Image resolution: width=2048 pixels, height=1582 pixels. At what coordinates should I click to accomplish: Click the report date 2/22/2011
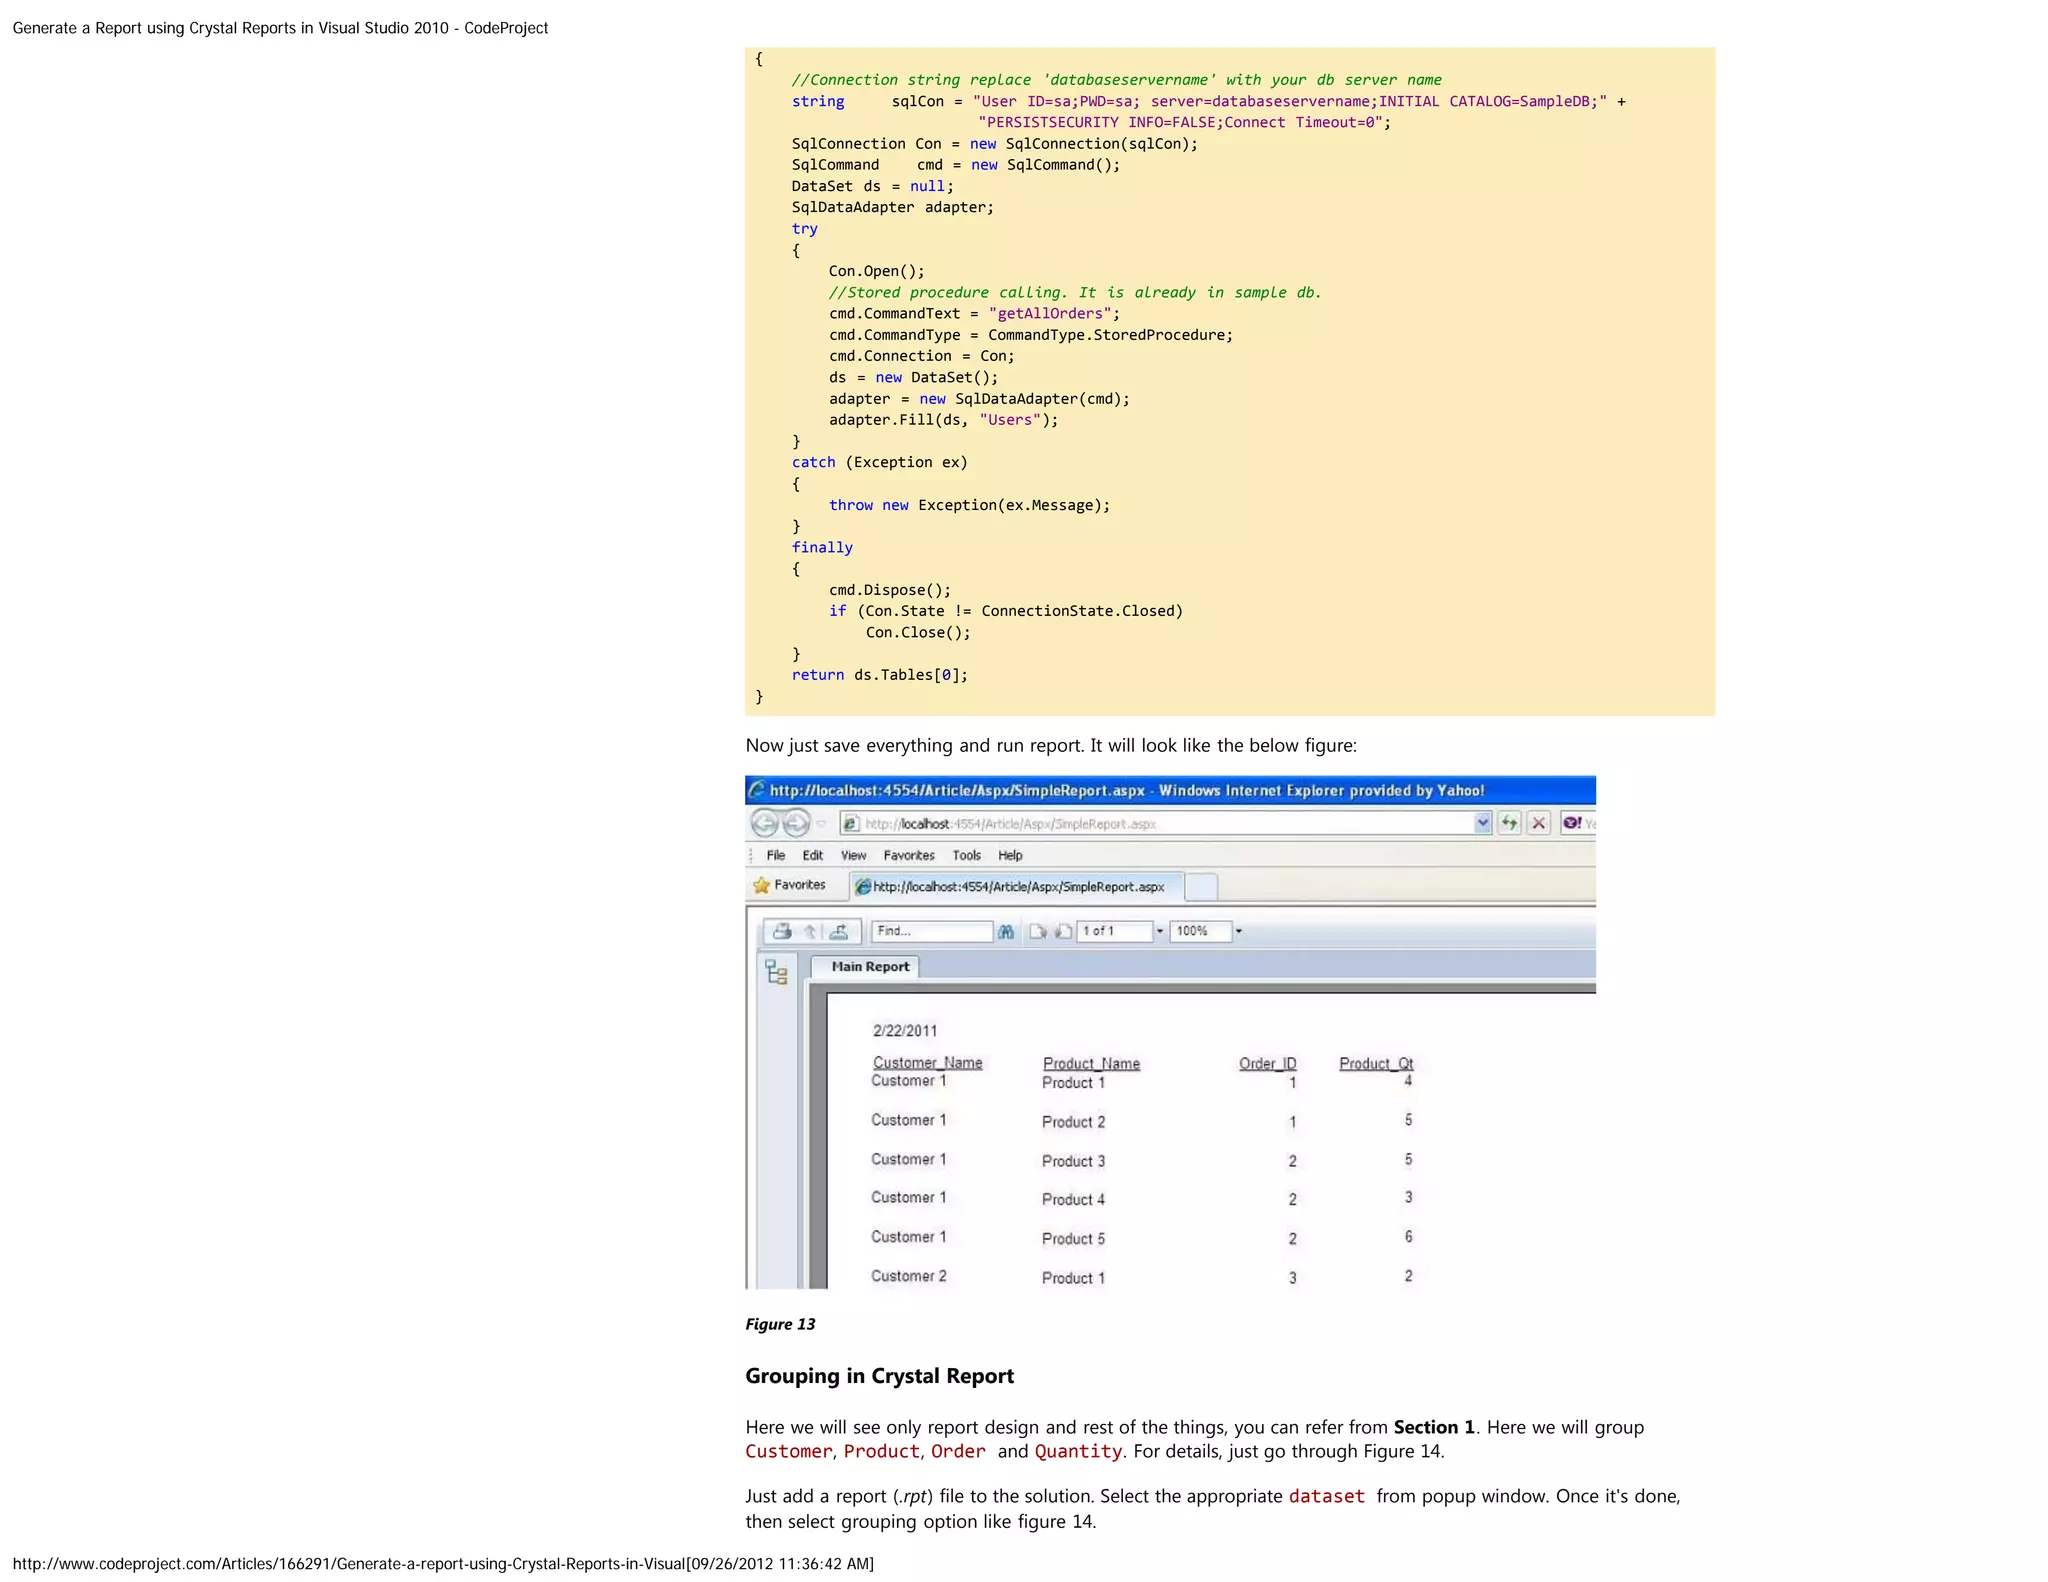[905, 1030]
